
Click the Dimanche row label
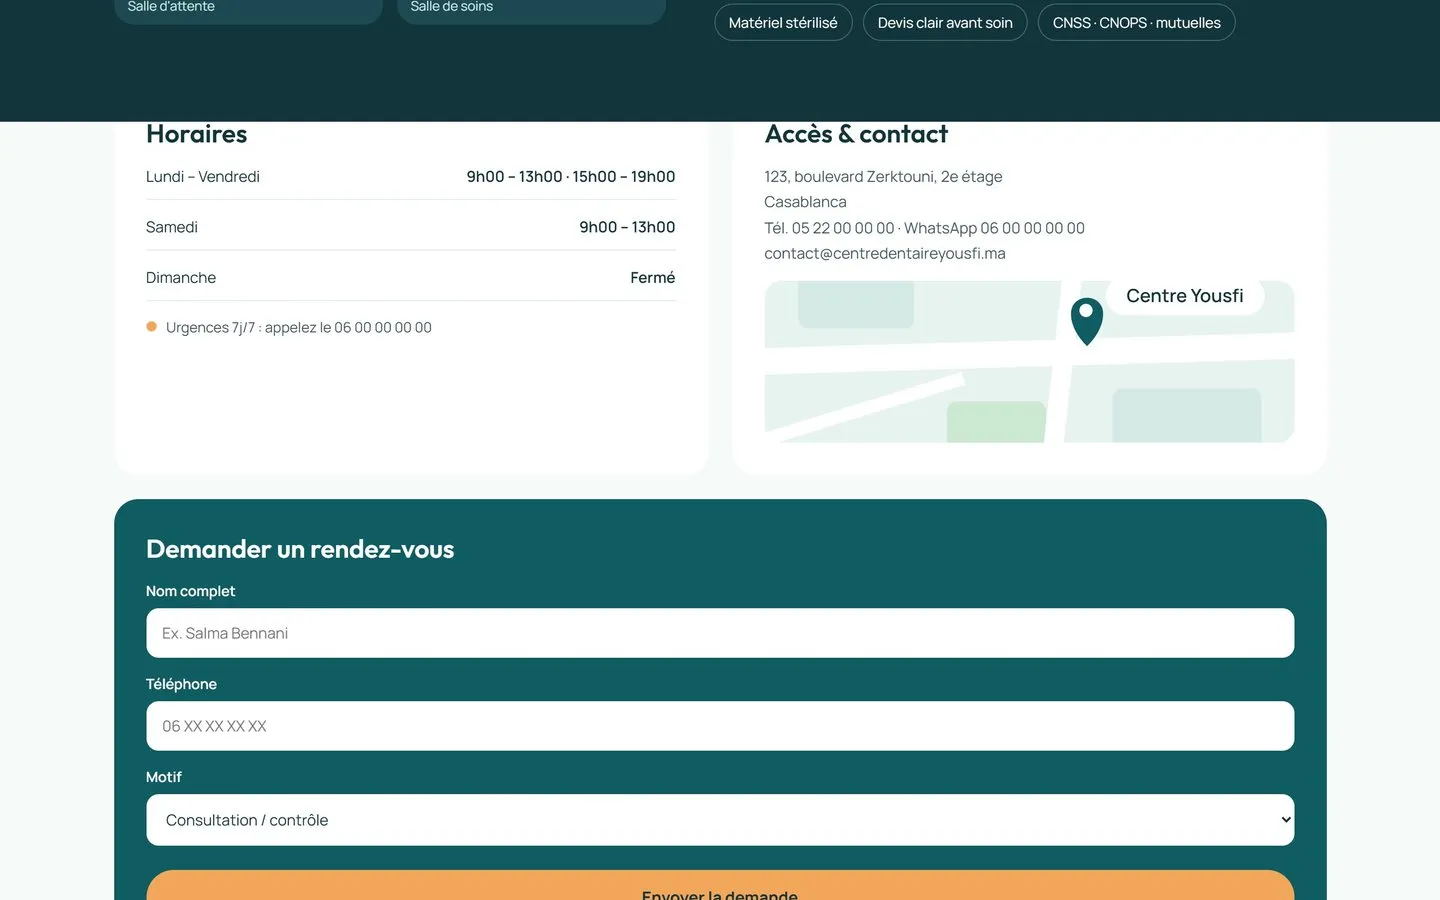[x=181, y=278]
